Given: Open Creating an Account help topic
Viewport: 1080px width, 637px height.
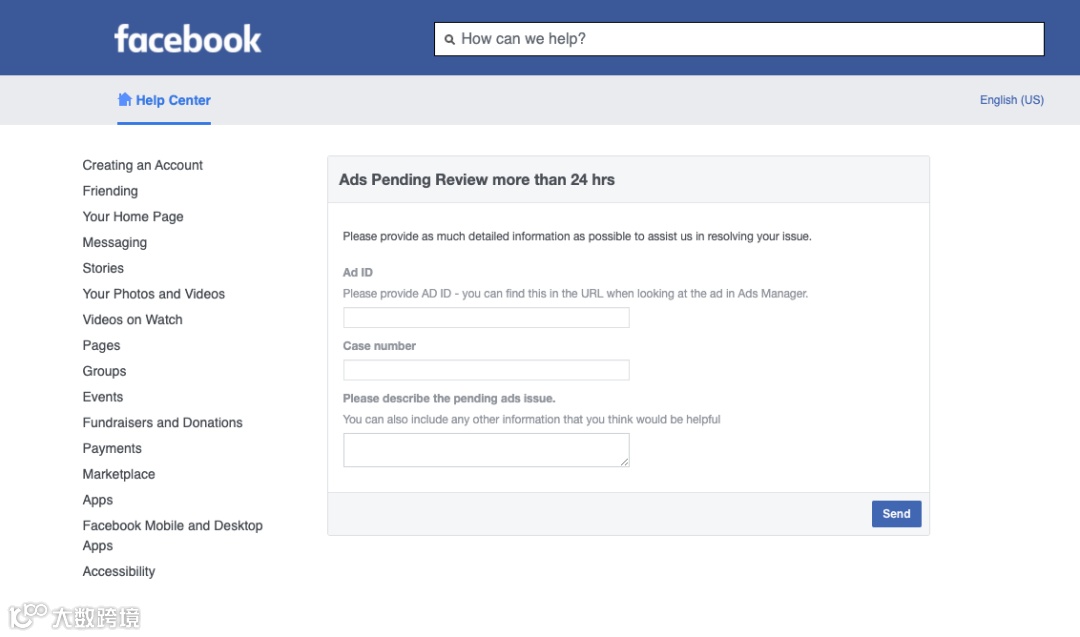Looking at the screenshot, I should [143, 165].
